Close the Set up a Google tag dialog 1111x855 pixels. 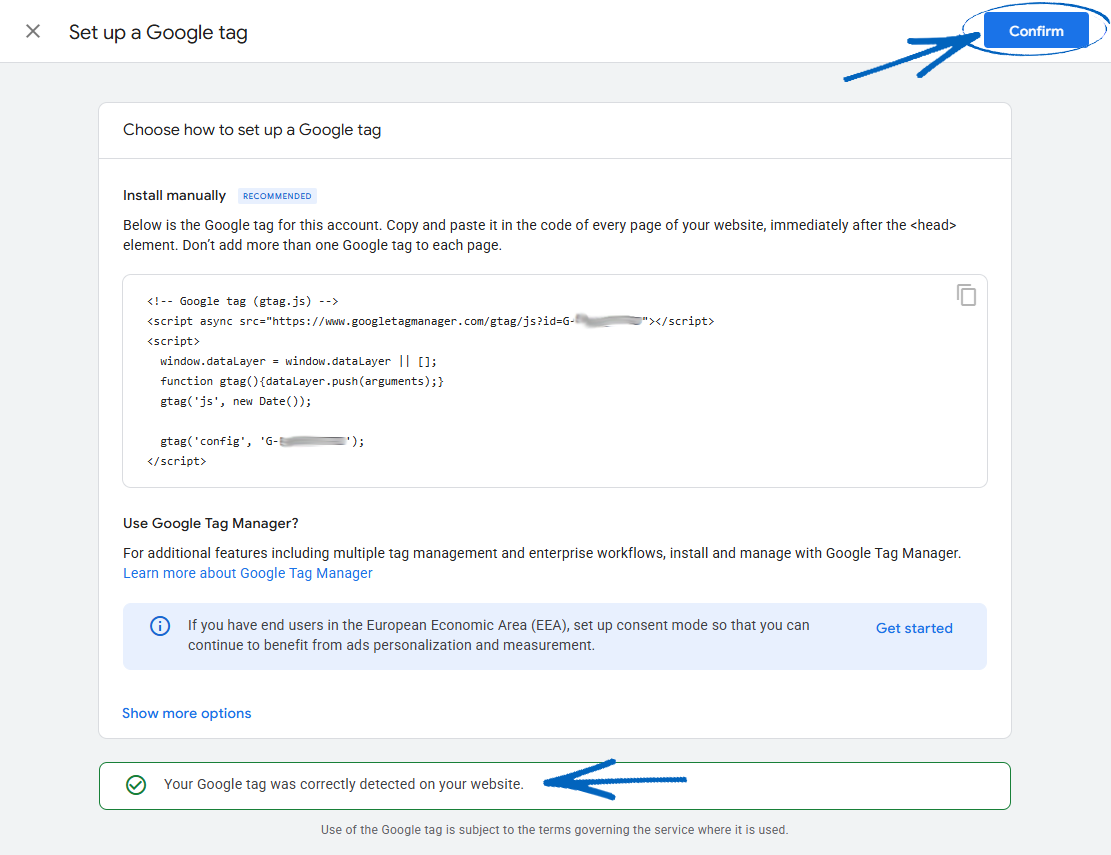click(33, 31)
